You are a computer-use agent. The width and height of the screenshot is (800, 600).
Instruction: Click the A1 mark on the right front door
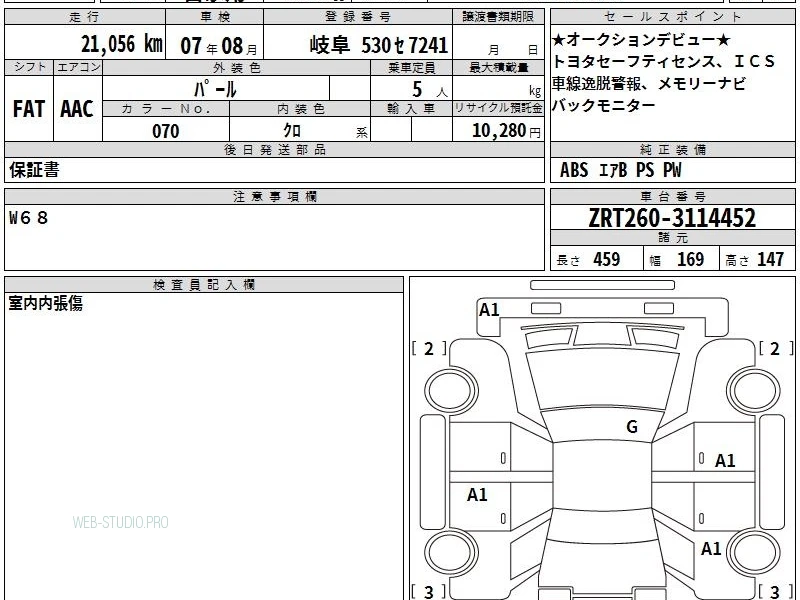coord(724,461)
